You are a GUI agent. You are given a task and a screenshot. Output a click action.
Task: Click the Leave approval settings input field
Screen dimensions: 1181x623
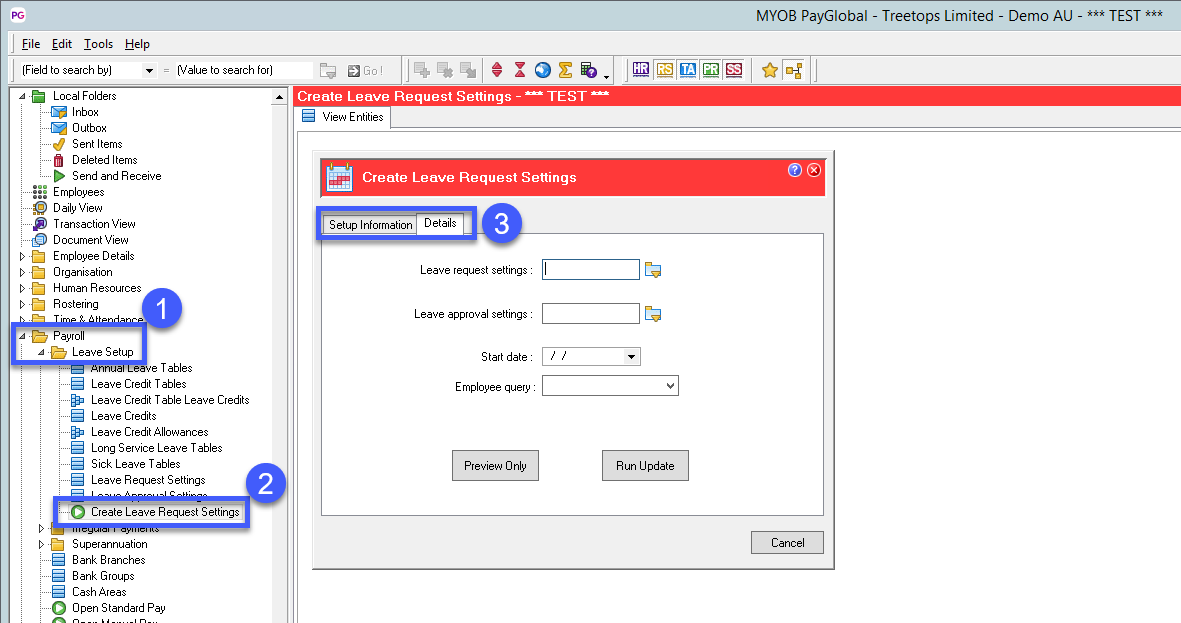[x=590, y=314]
